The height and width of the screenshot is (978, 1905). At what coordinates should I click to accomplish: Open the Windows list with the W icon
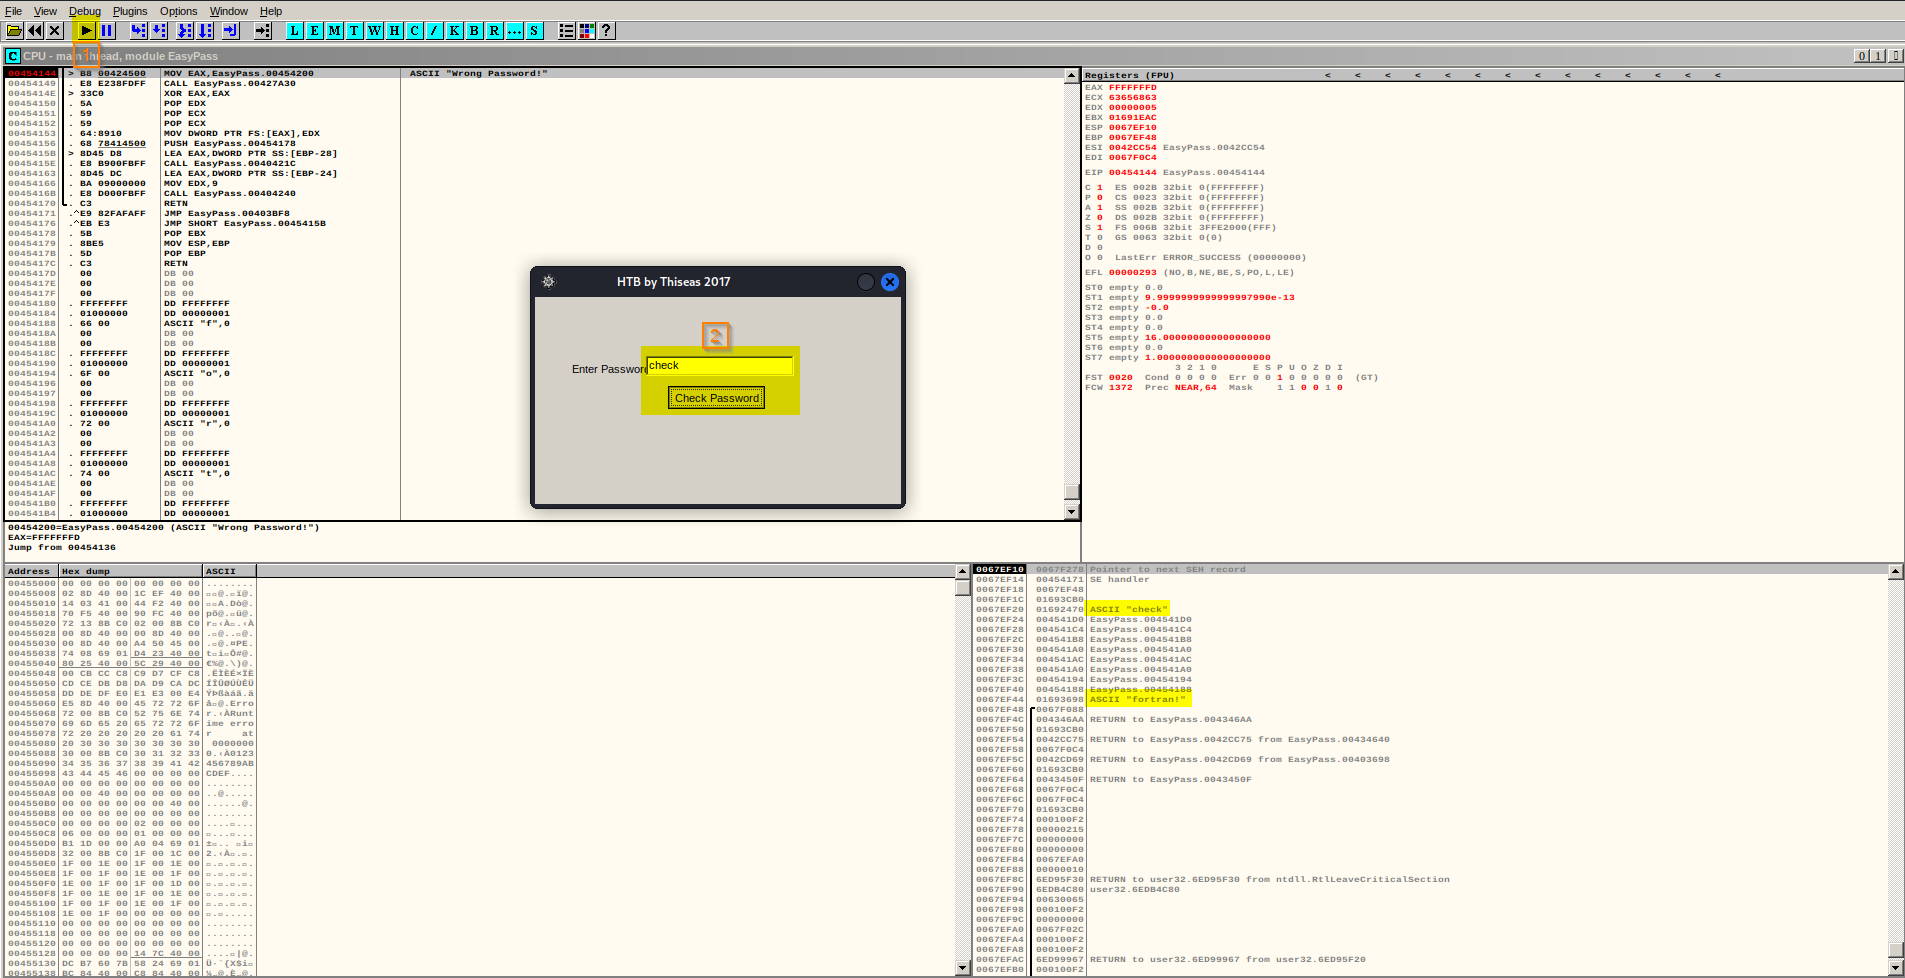click(374, 31)
